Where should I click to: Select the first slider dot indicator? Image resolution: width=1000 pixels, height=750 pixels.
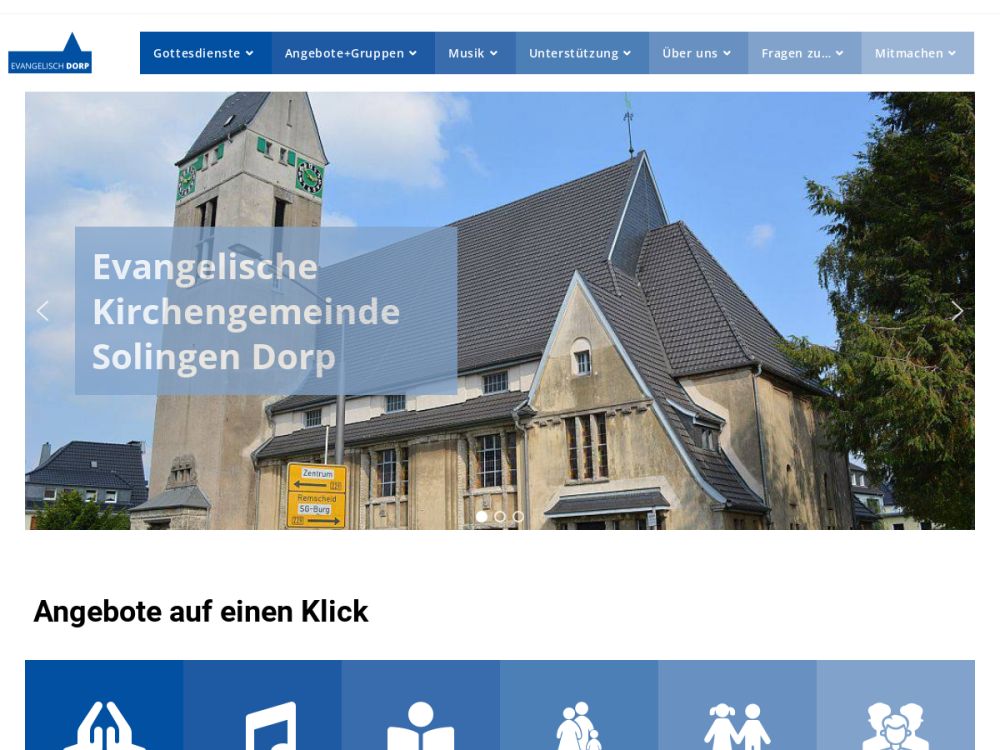coord(482,517)
